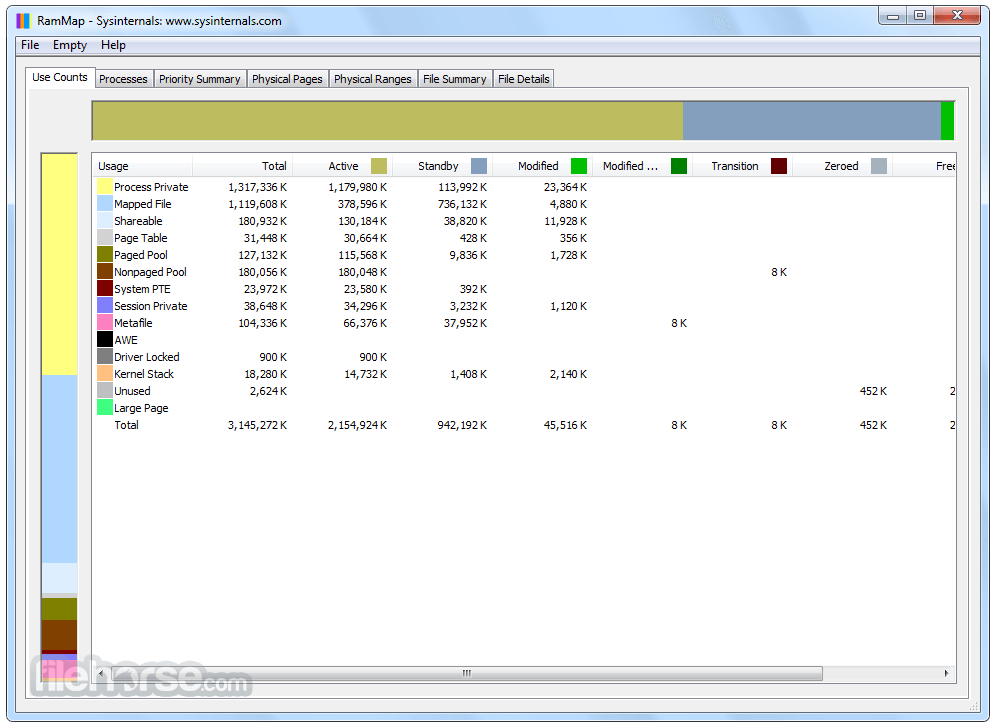Viewport: 995px width, 727px height.
Task: Open the File menu
Action: click(30, 45)
